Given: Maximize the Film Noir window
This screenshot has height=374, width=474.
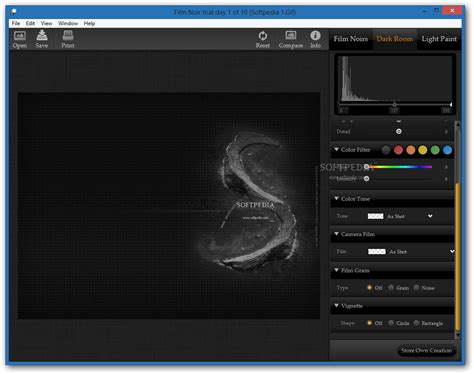Looking at the screenshot, I should pyautogui.click(x=436, y=11).
